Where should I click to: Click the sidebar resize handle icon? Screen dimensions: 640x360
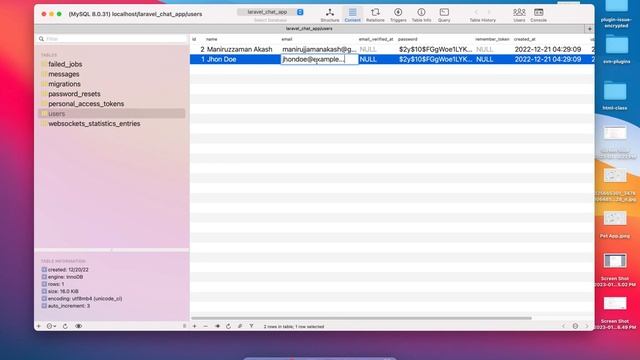(184, 326)
